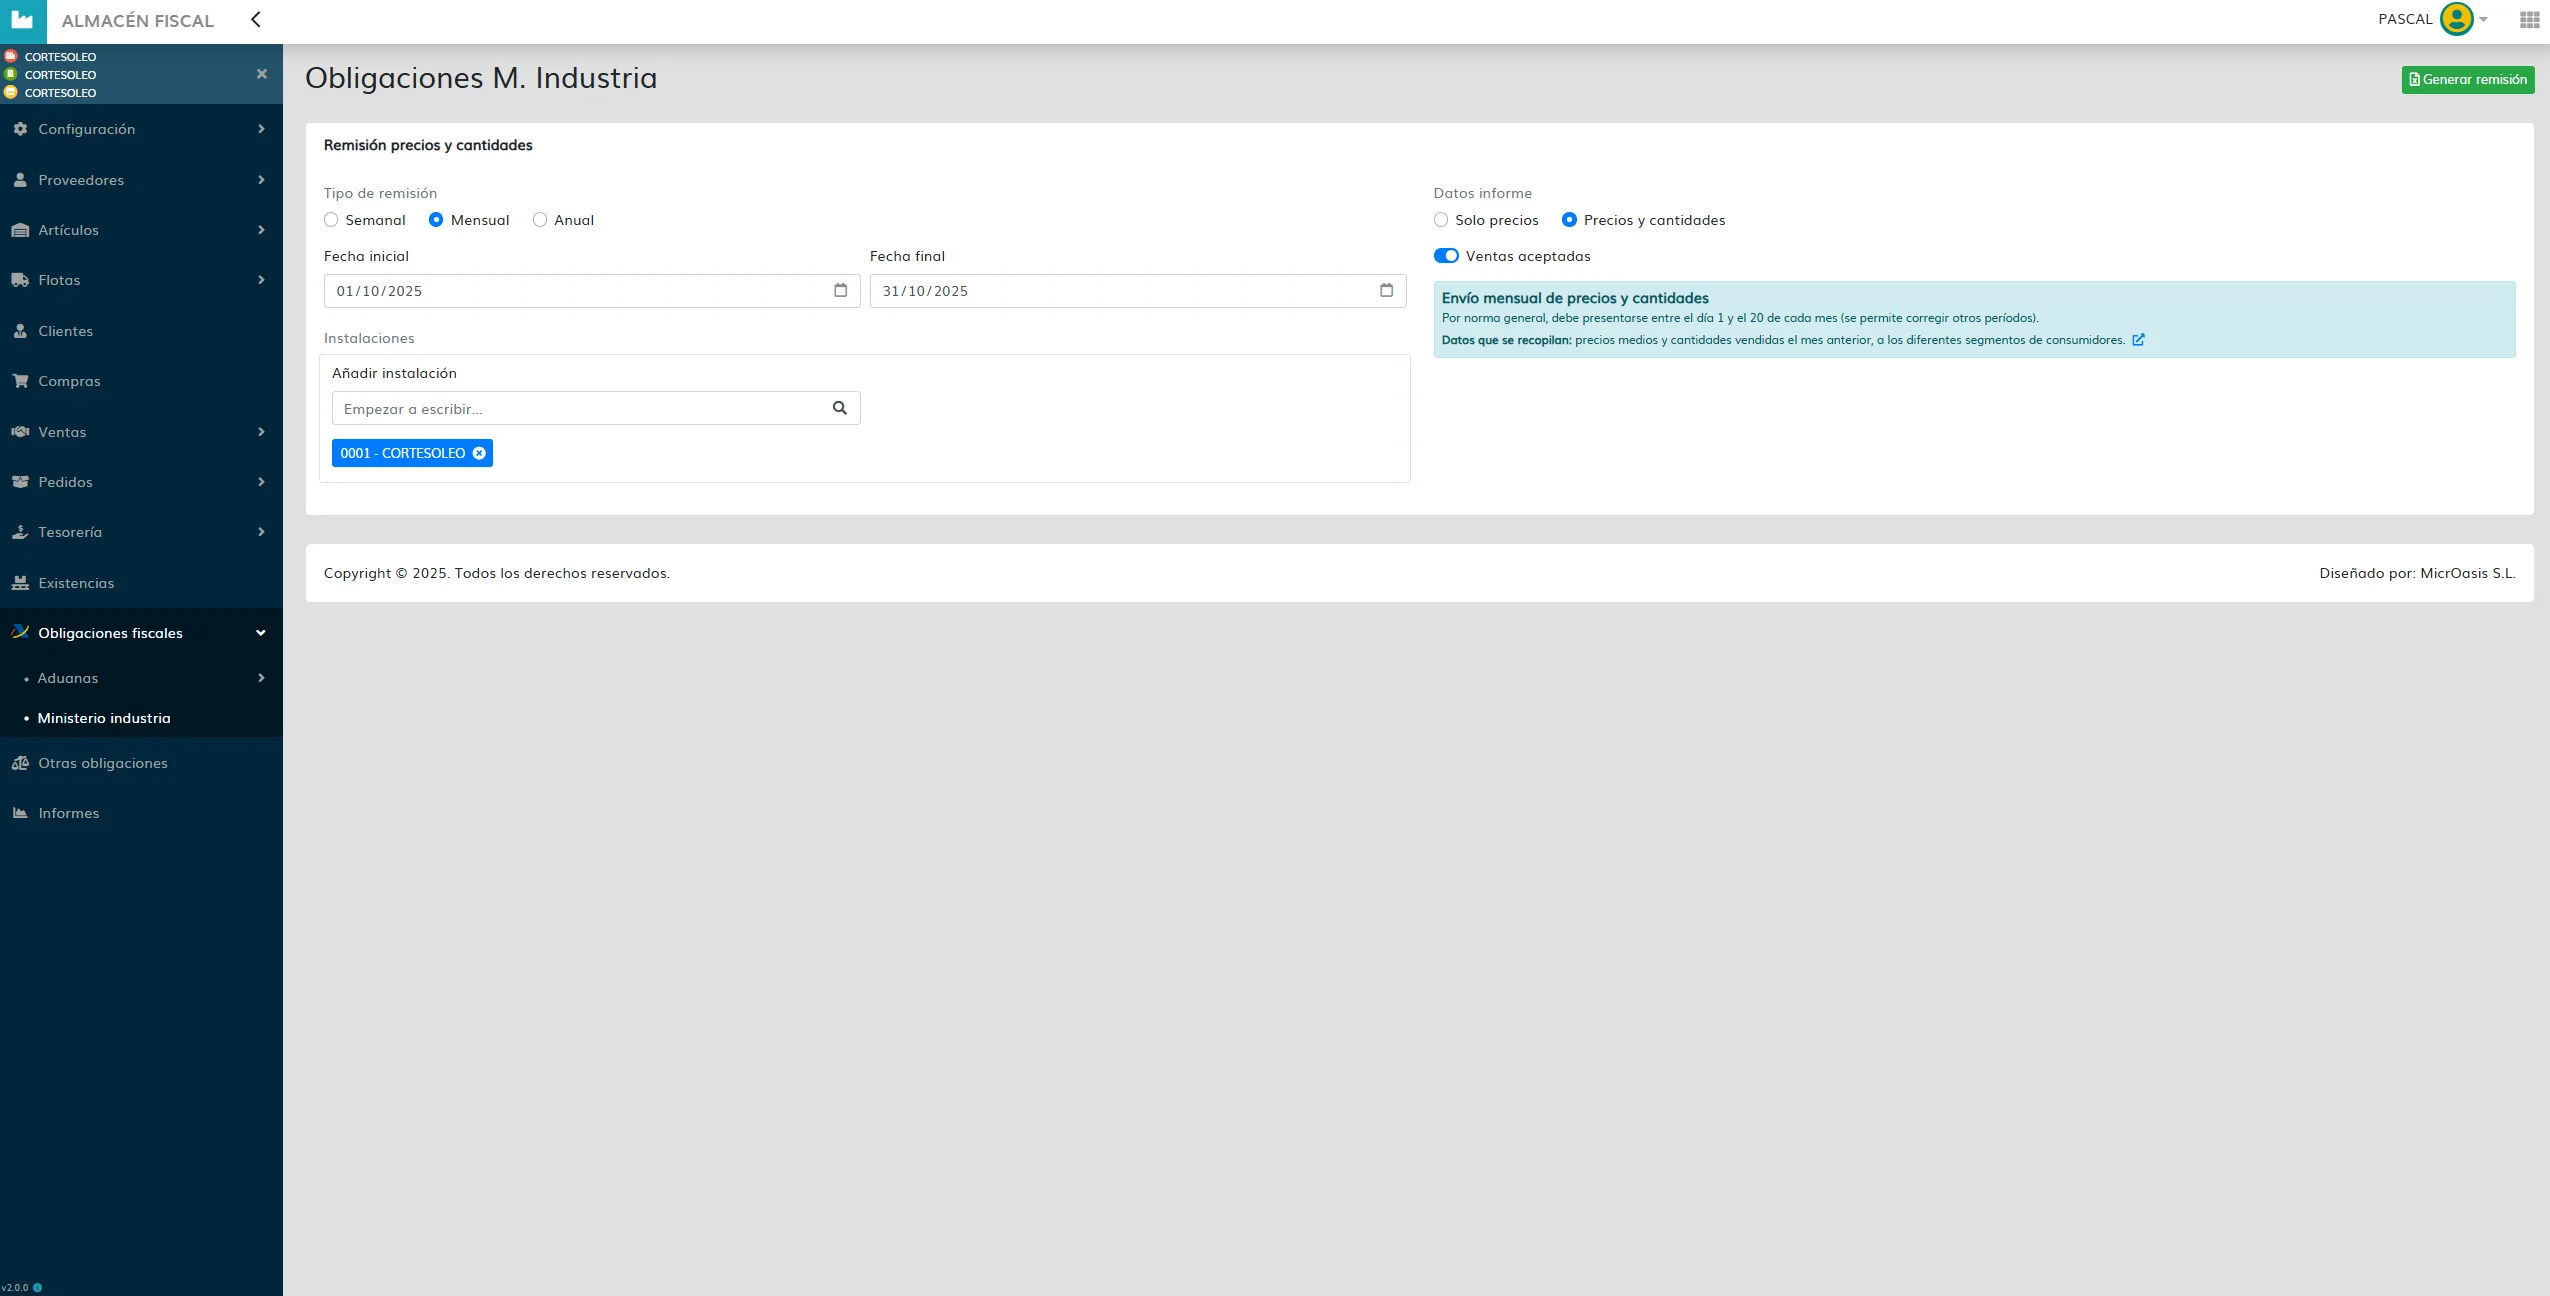Open the Fecha final calendar picker icon
This screenshot has height=1296, width=2550.
click(1386, 290)
